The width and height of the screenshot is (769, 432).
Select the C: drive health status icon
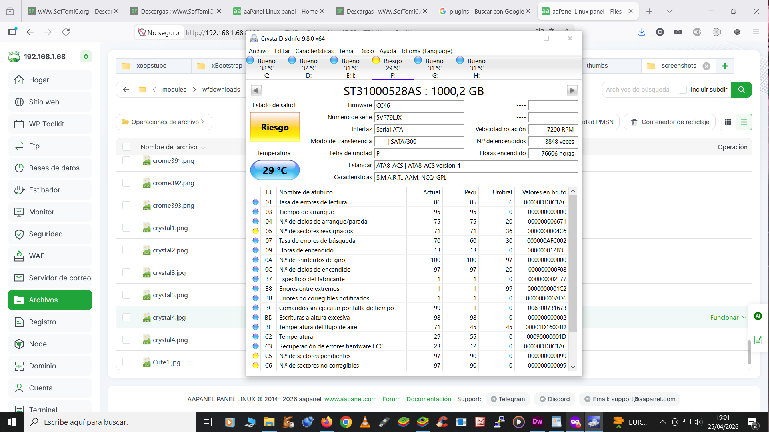(x=250, y=60)
